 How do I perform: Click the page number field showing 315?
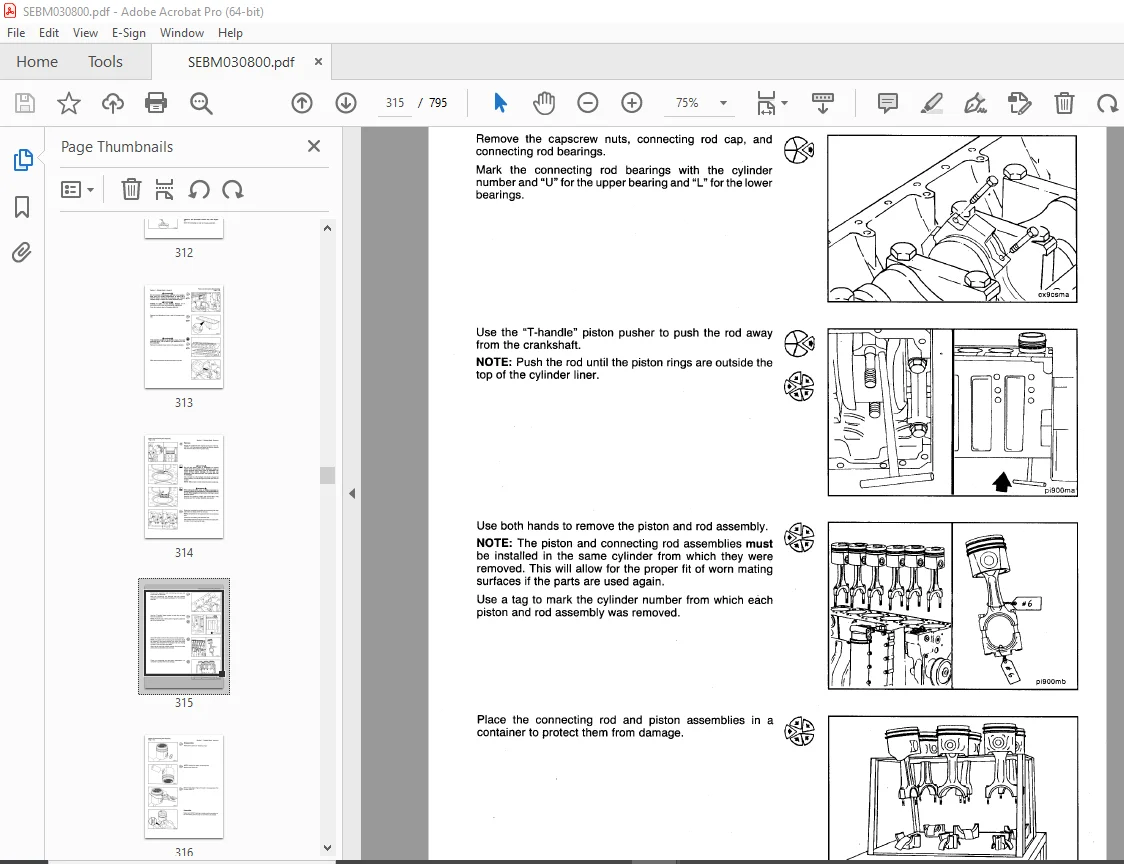coord(395,103)
